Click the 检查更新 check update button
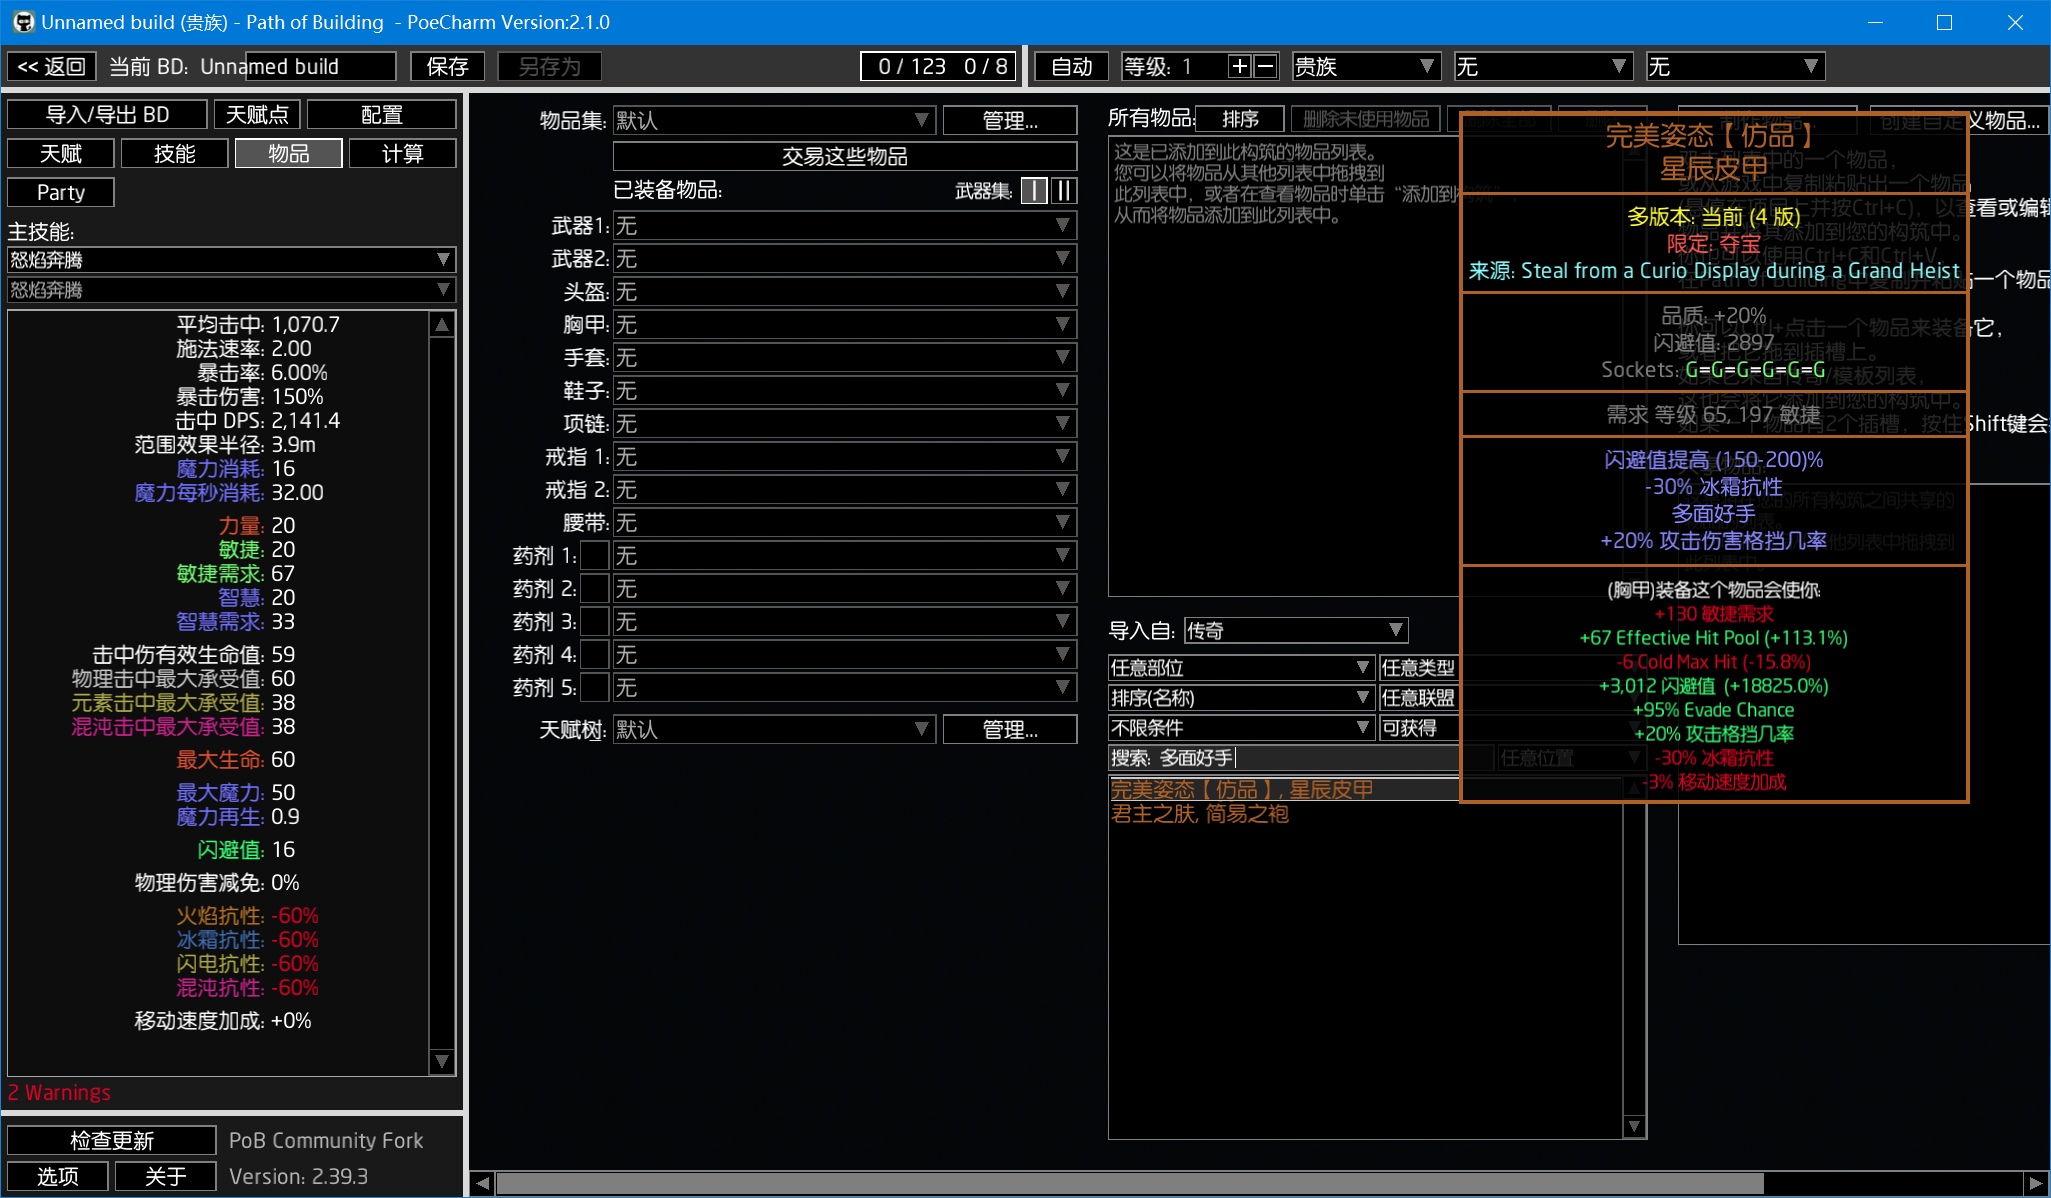The width and height of the screenshot is (2051, 1198). (x=112, y=1140)
